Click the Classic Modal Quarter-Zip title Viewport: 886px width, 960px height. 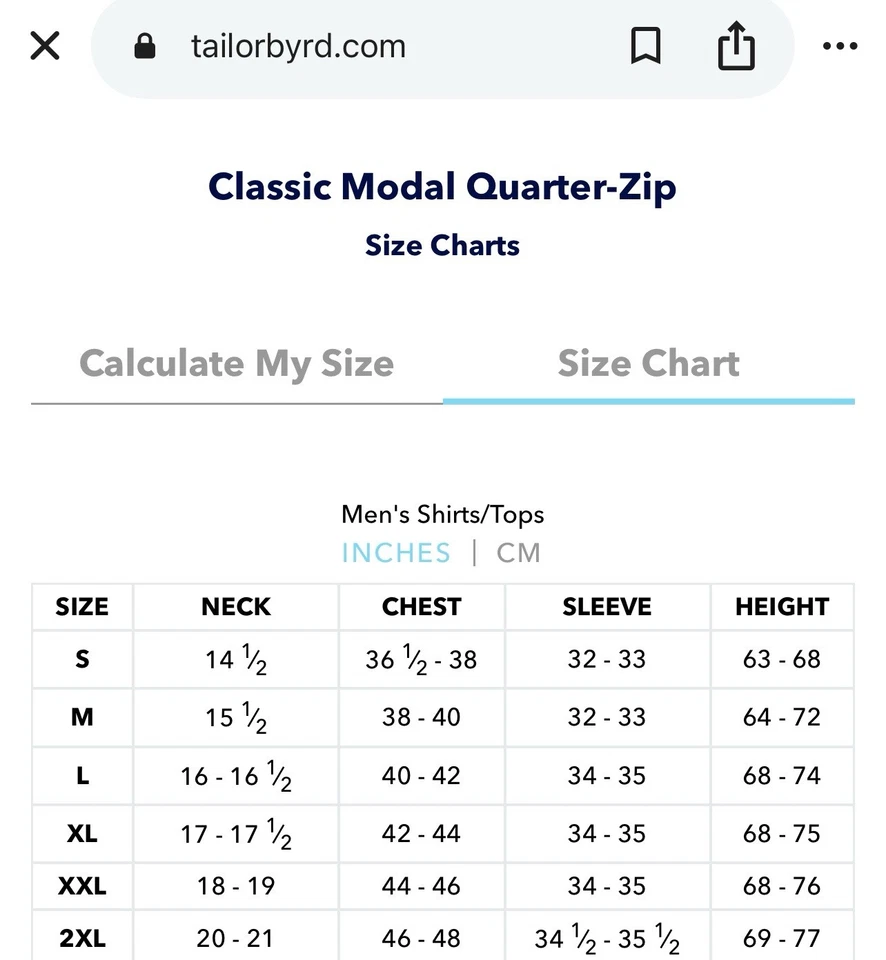click(443, 186)
